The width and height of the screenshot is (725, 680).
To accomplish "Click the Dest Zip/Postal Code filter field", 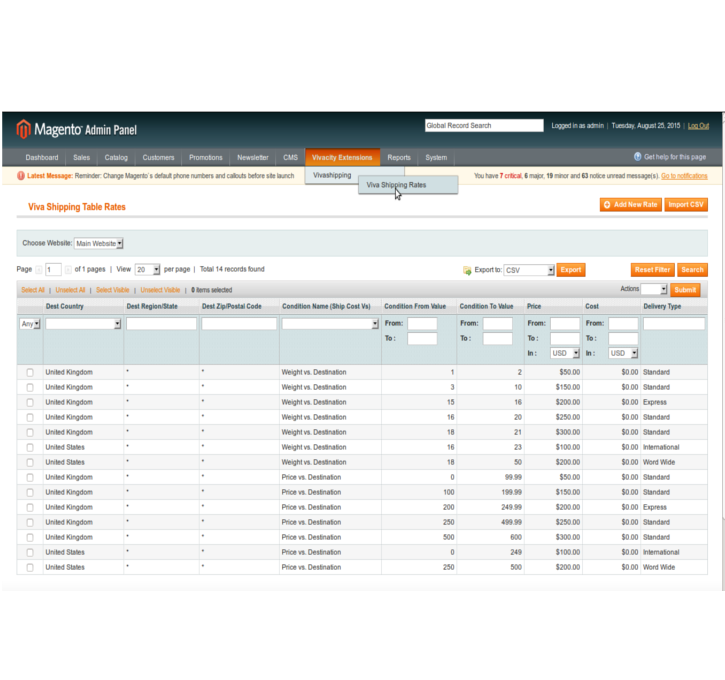I will click(239, 324).
